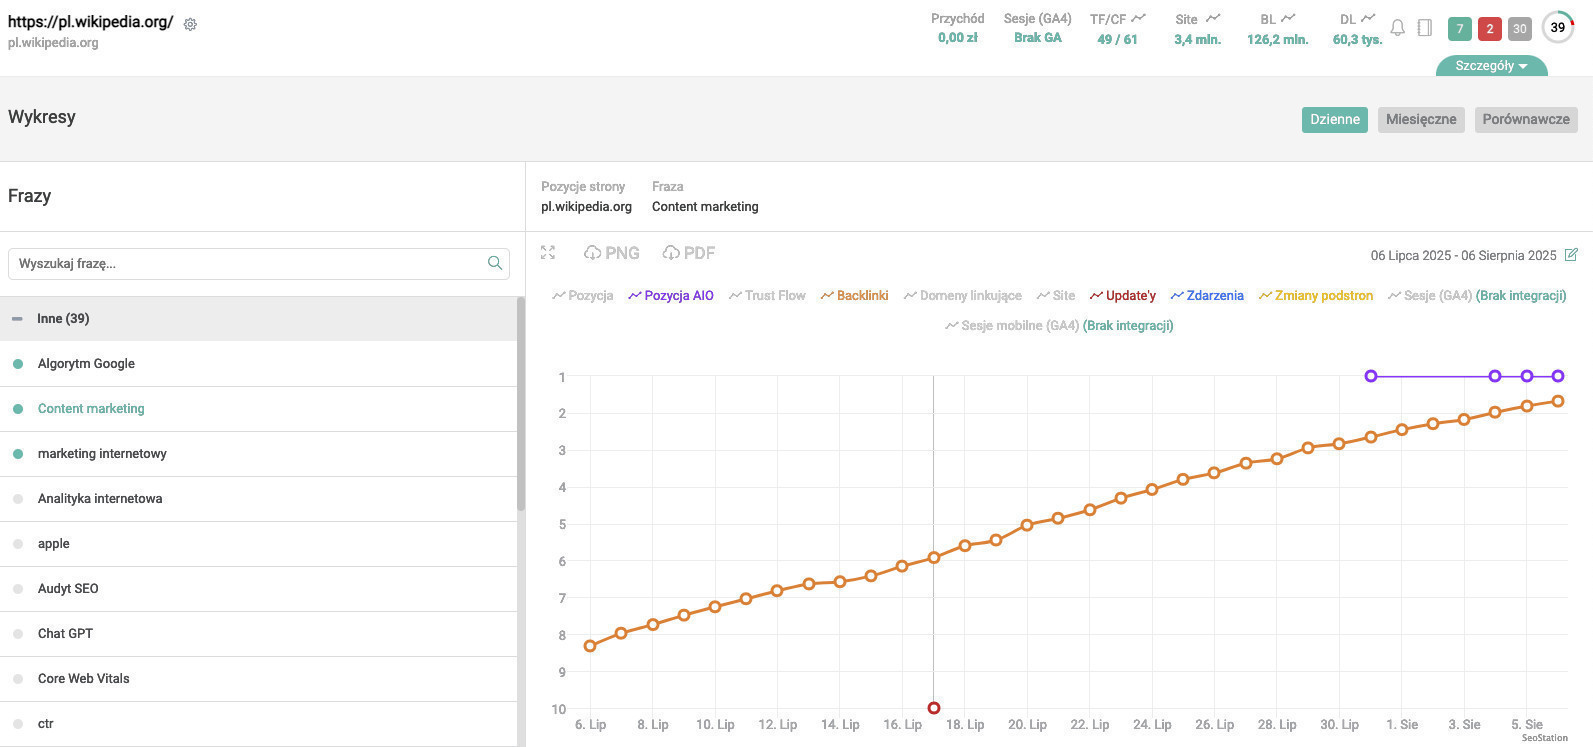Export the chart as PDF
This screenshot has width=1593, height=747.
click(x=689, y=253)
